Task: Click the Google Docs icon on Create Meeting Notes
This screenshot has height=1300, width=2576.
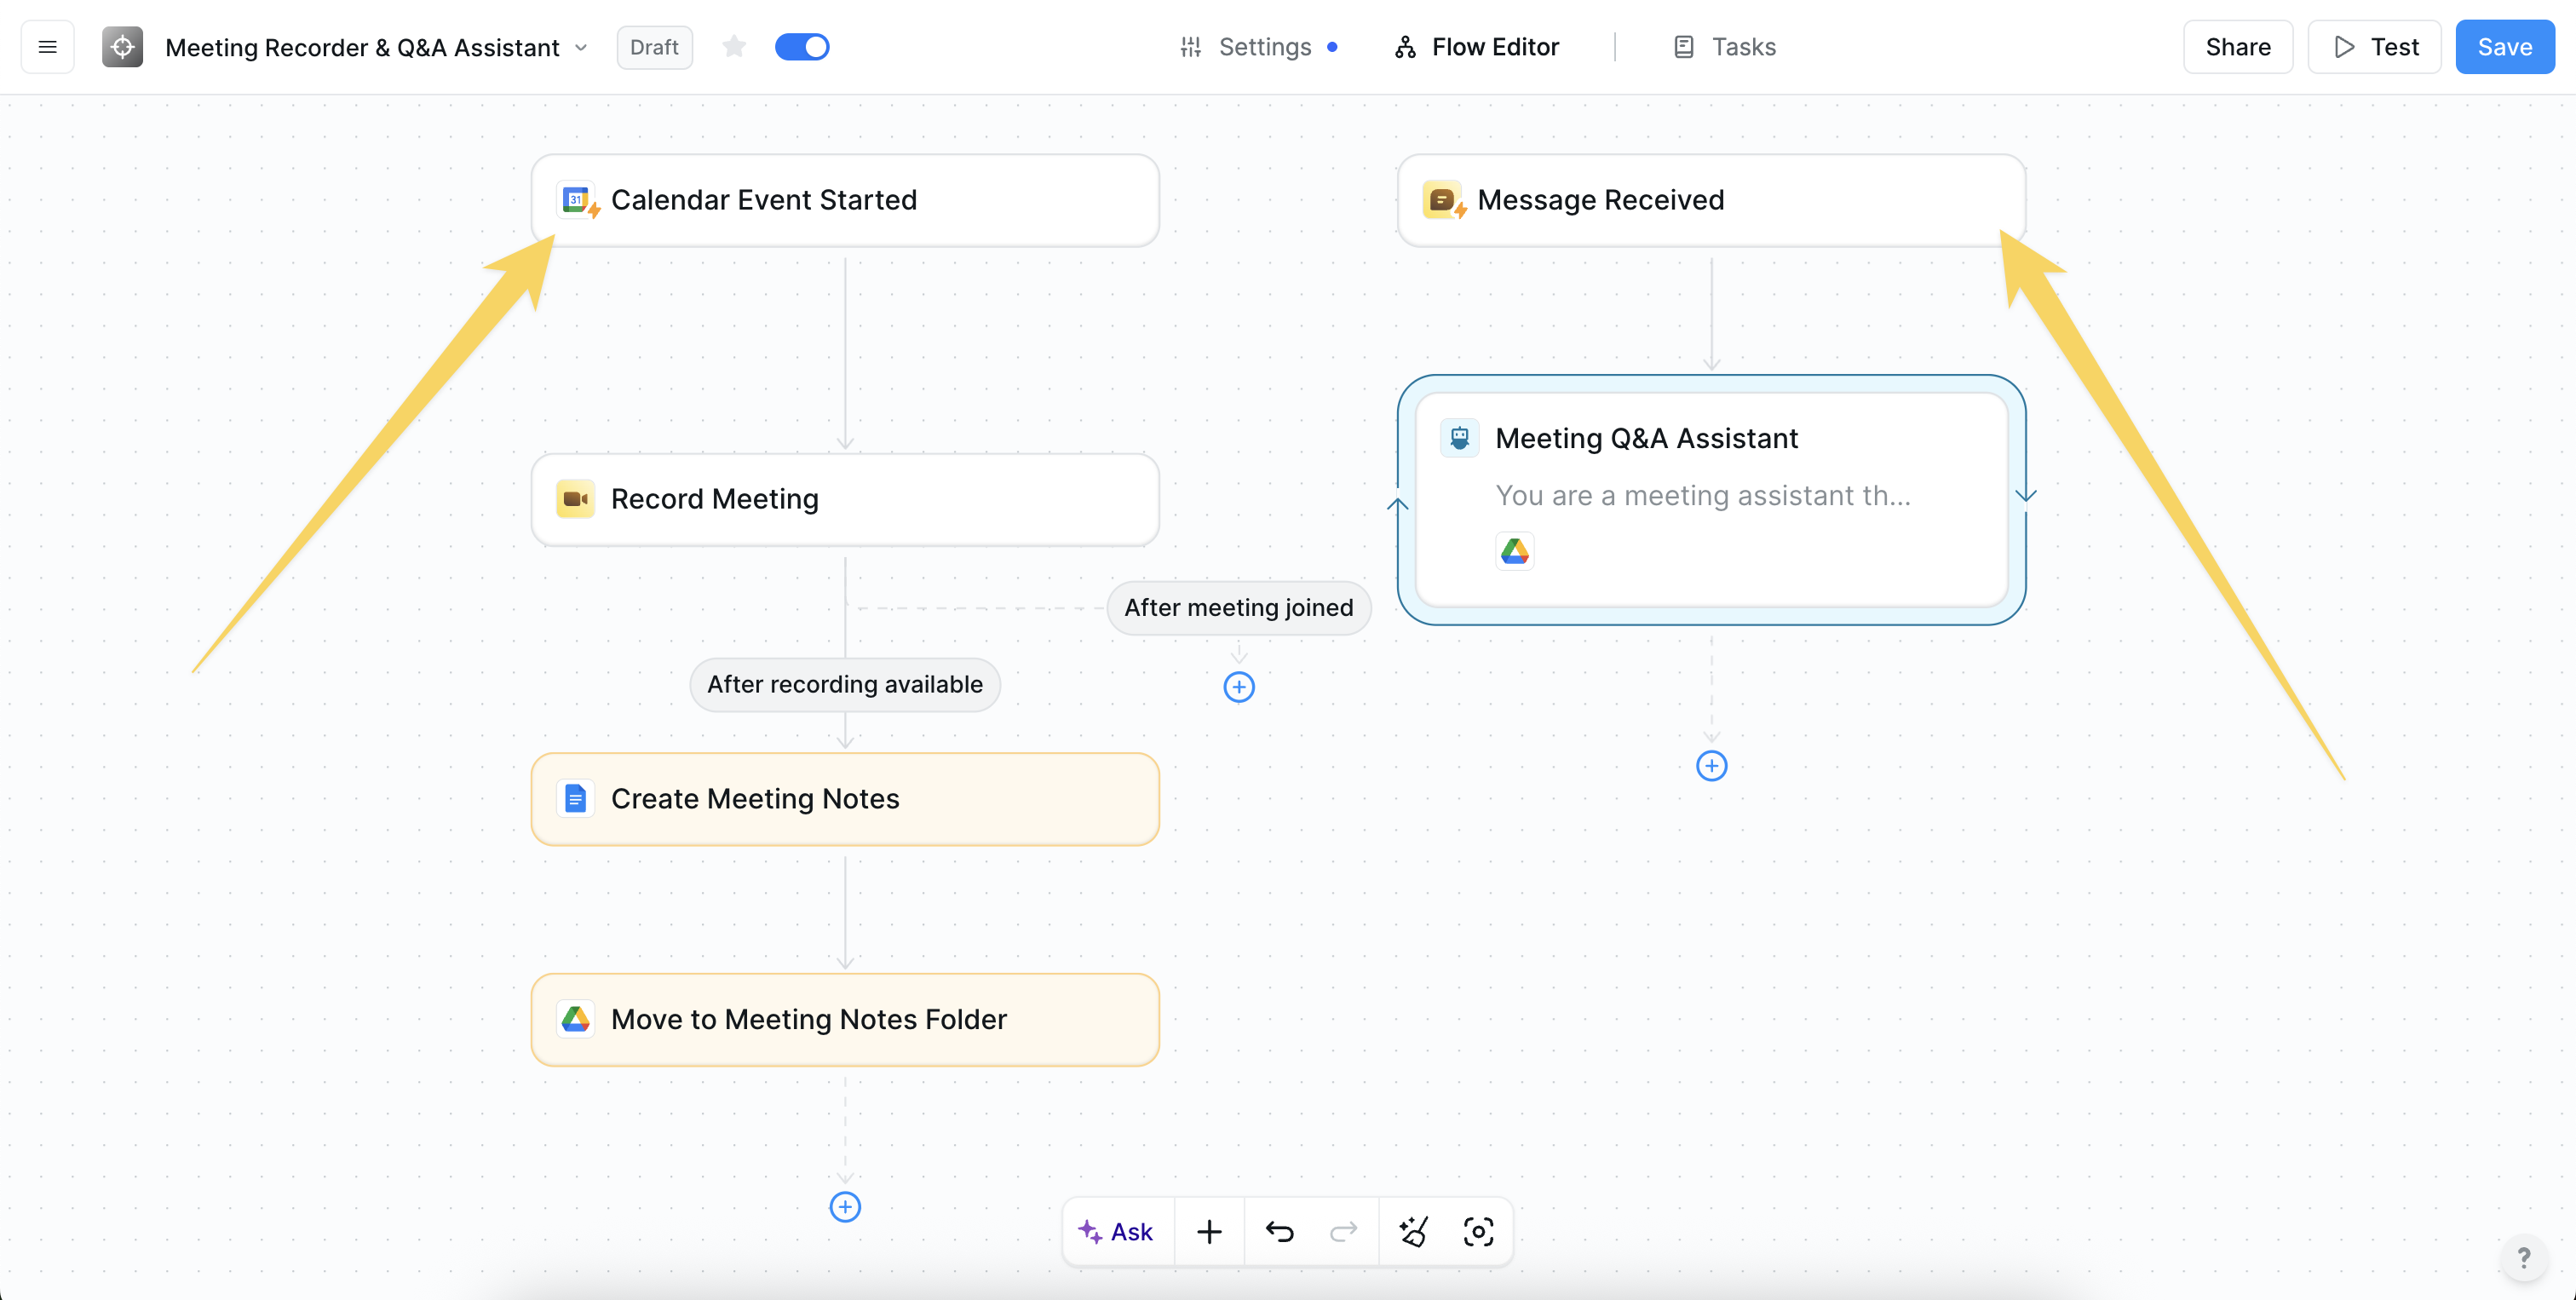Action: [575, 798]
